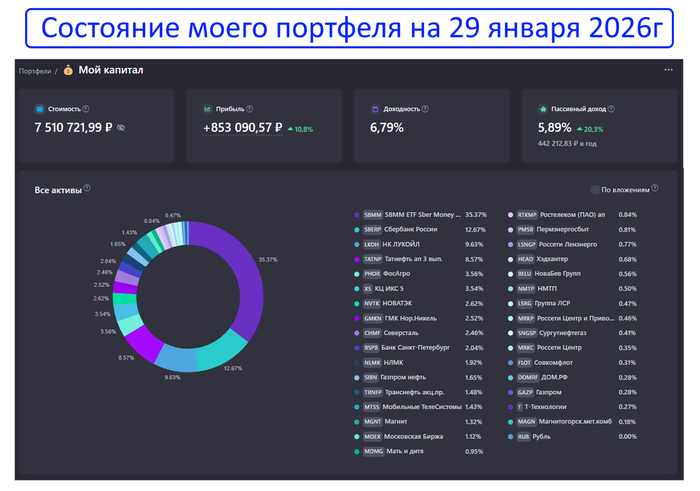This screenshot has width=700, height=491.
Task: Click the LKOH НК ЛУКОЙЛ ticker badge
Action: coord(372,243)
